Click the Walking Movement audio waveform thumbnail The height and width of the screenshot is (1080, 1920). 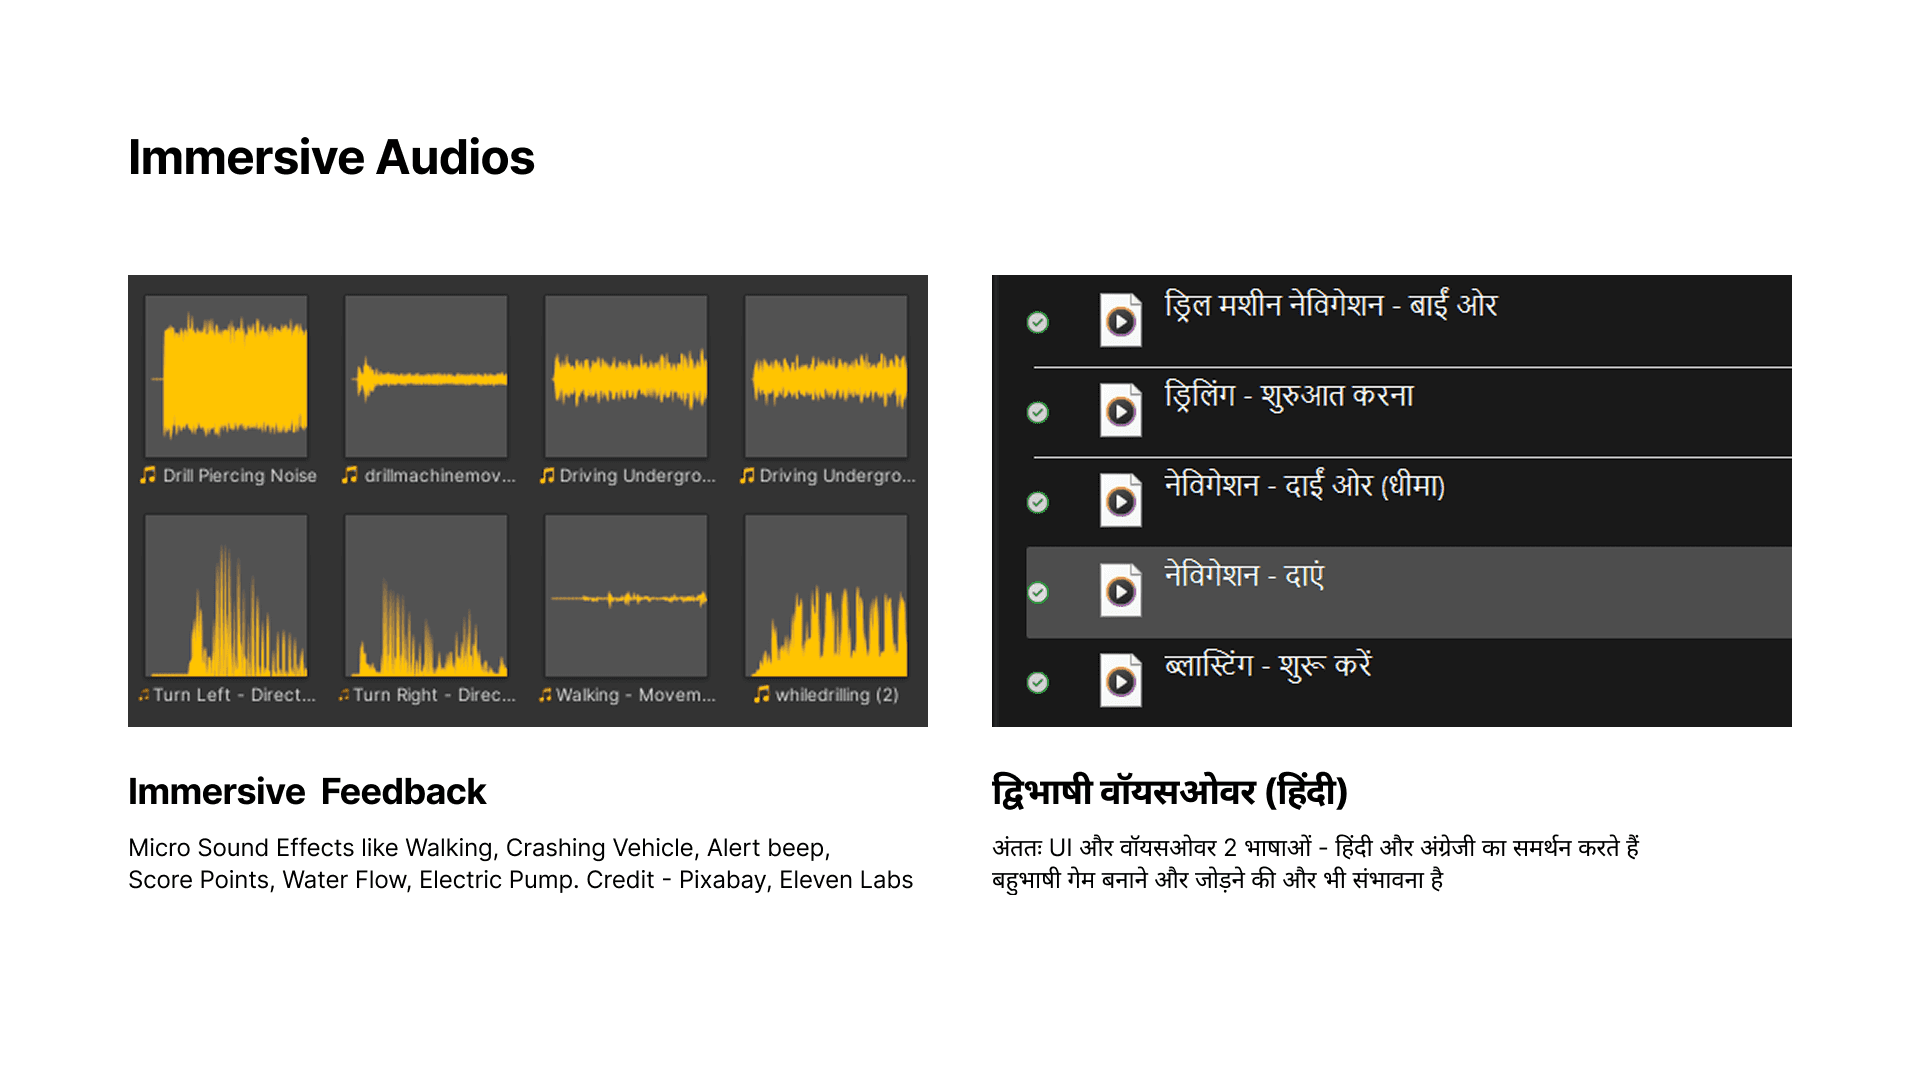tap(626, 597)
